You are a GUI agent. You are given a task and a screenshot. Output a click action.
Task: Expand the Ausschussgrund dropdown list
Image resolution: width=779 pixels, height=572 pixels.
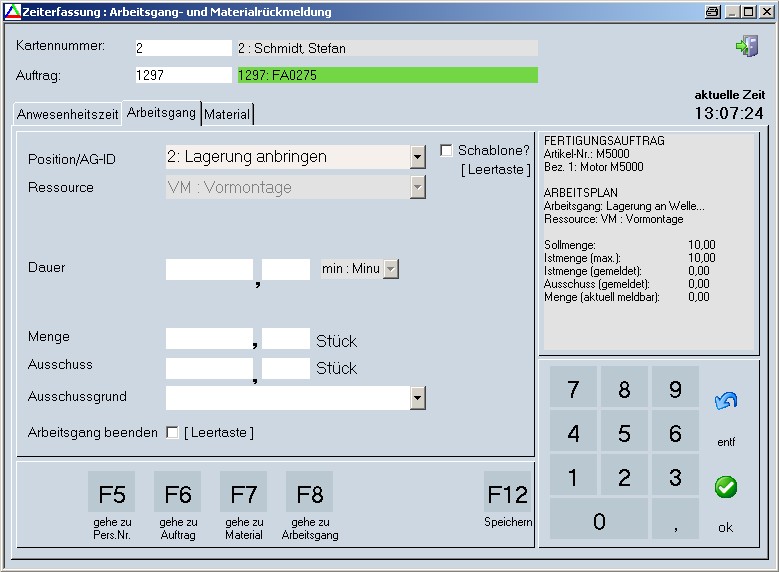(x=418, y=398)
